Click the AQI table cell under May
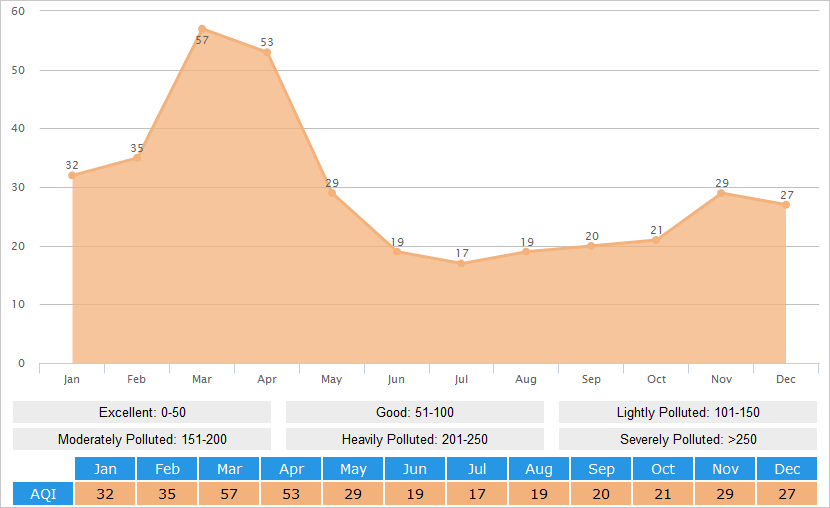 tap(353, 494)
